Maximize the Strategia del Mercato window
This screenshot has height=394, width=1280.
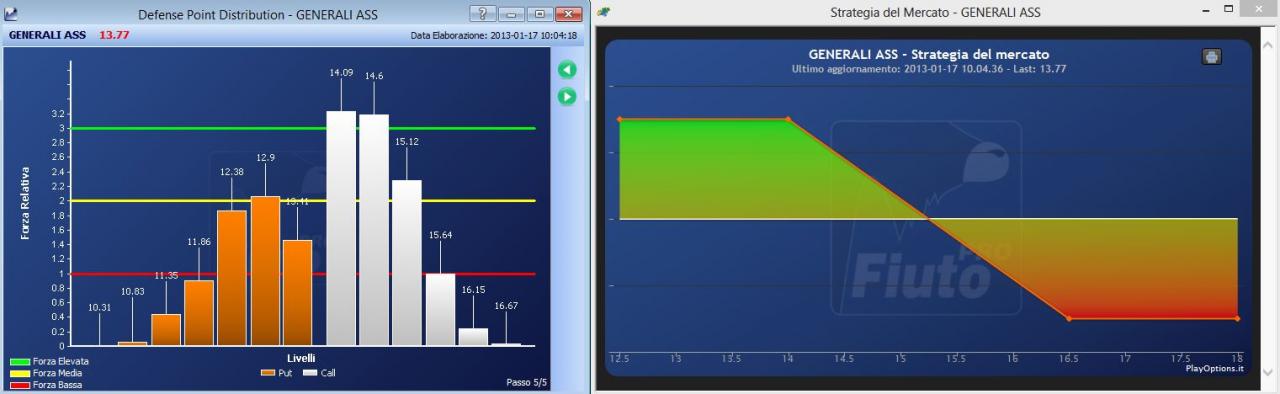pyautogui.click(x=1229, y=9)
